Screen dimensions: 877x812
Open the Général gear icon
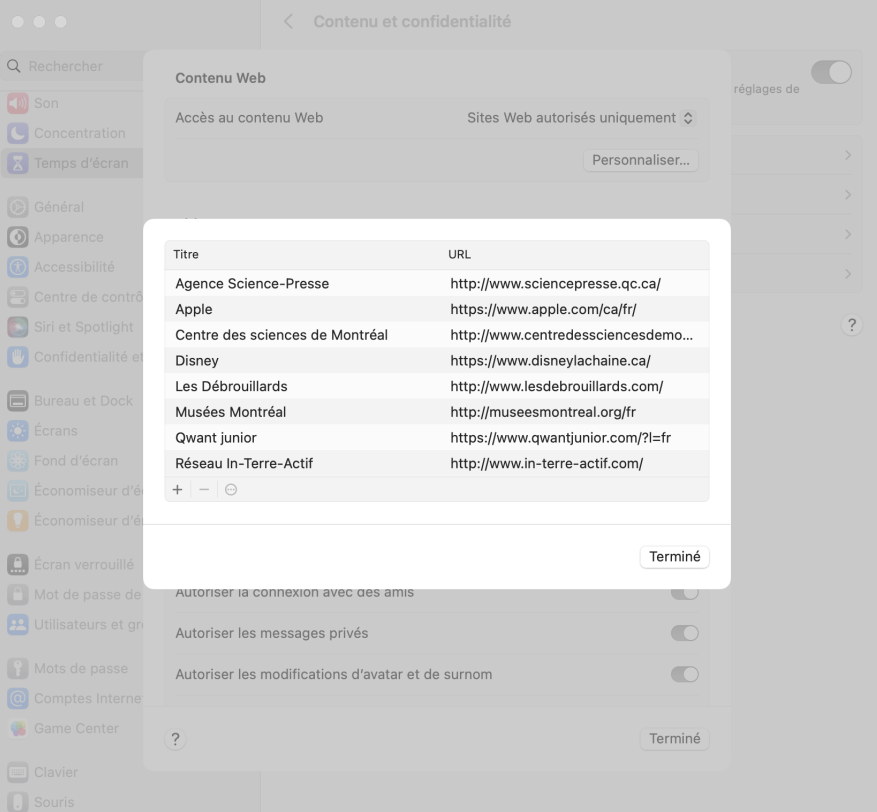[18, 207]
